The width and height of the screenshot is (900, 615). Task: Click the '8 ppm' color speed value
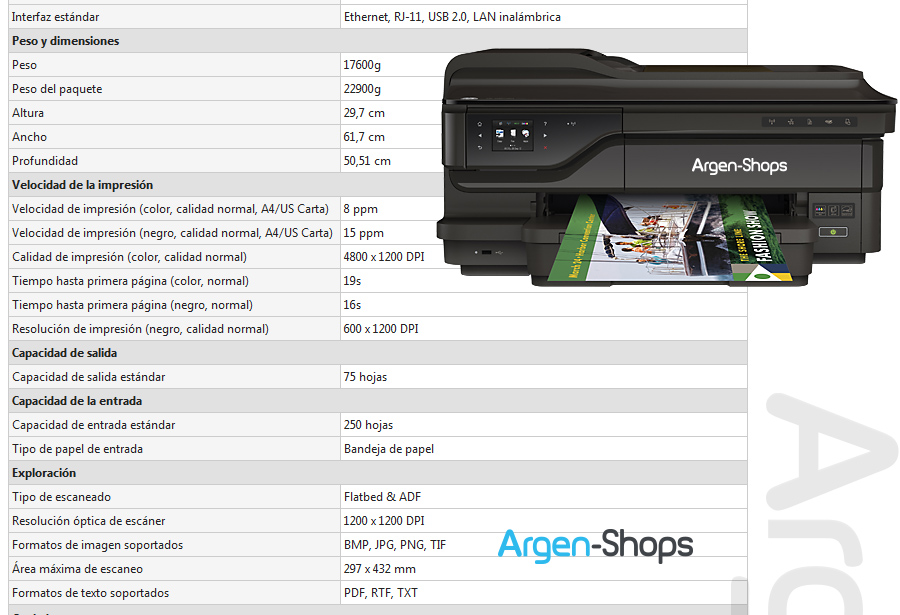[360, 209]
